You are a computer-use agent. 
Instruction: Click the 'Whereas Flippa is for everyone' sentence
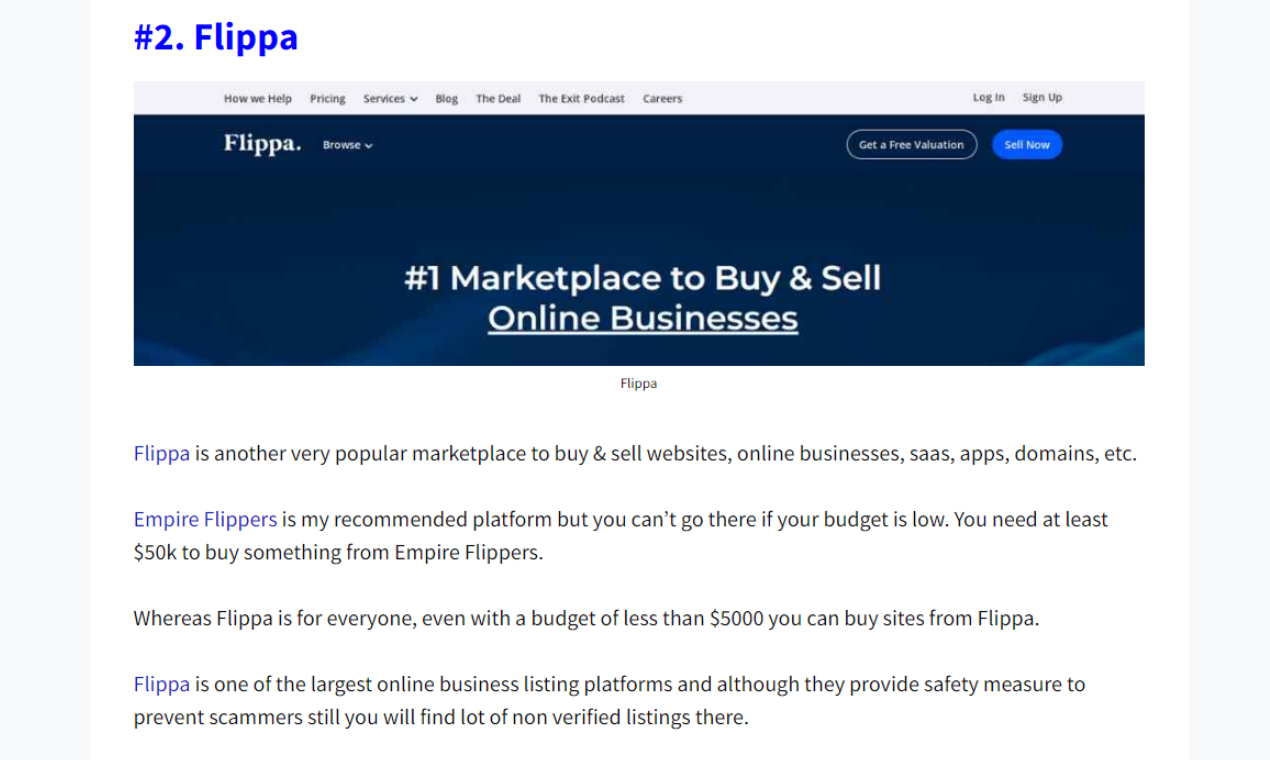586,619
